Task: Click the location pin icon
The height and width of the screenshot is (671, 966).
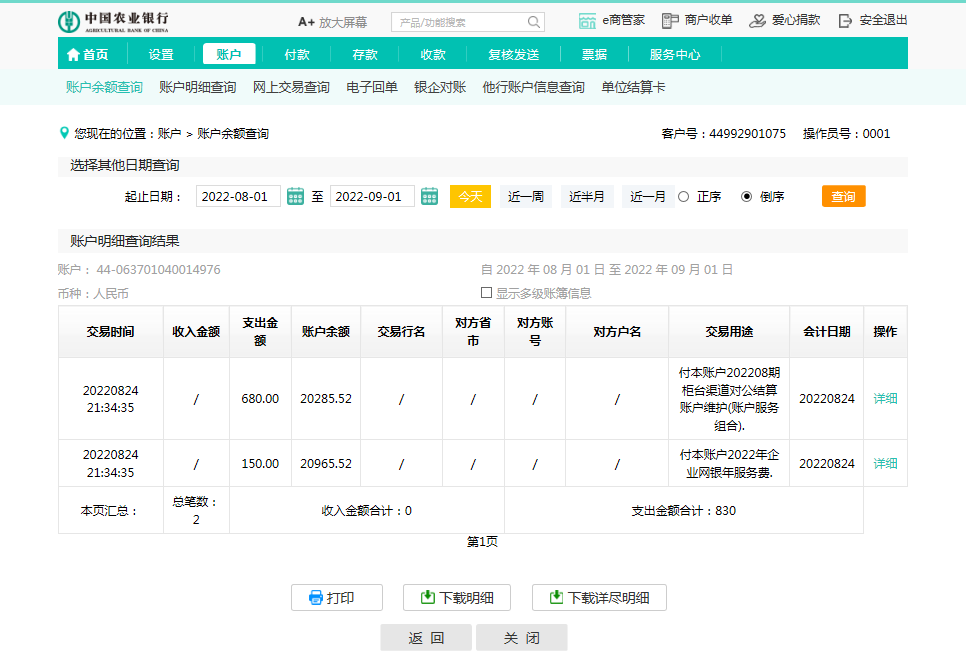Action: (x=64, y=133)
